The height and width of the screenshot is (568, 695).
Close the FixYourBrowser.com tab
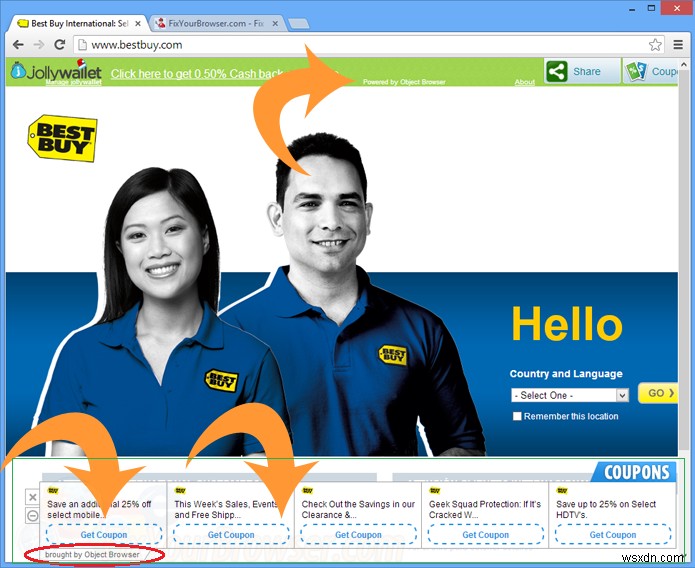click(275, 24)
